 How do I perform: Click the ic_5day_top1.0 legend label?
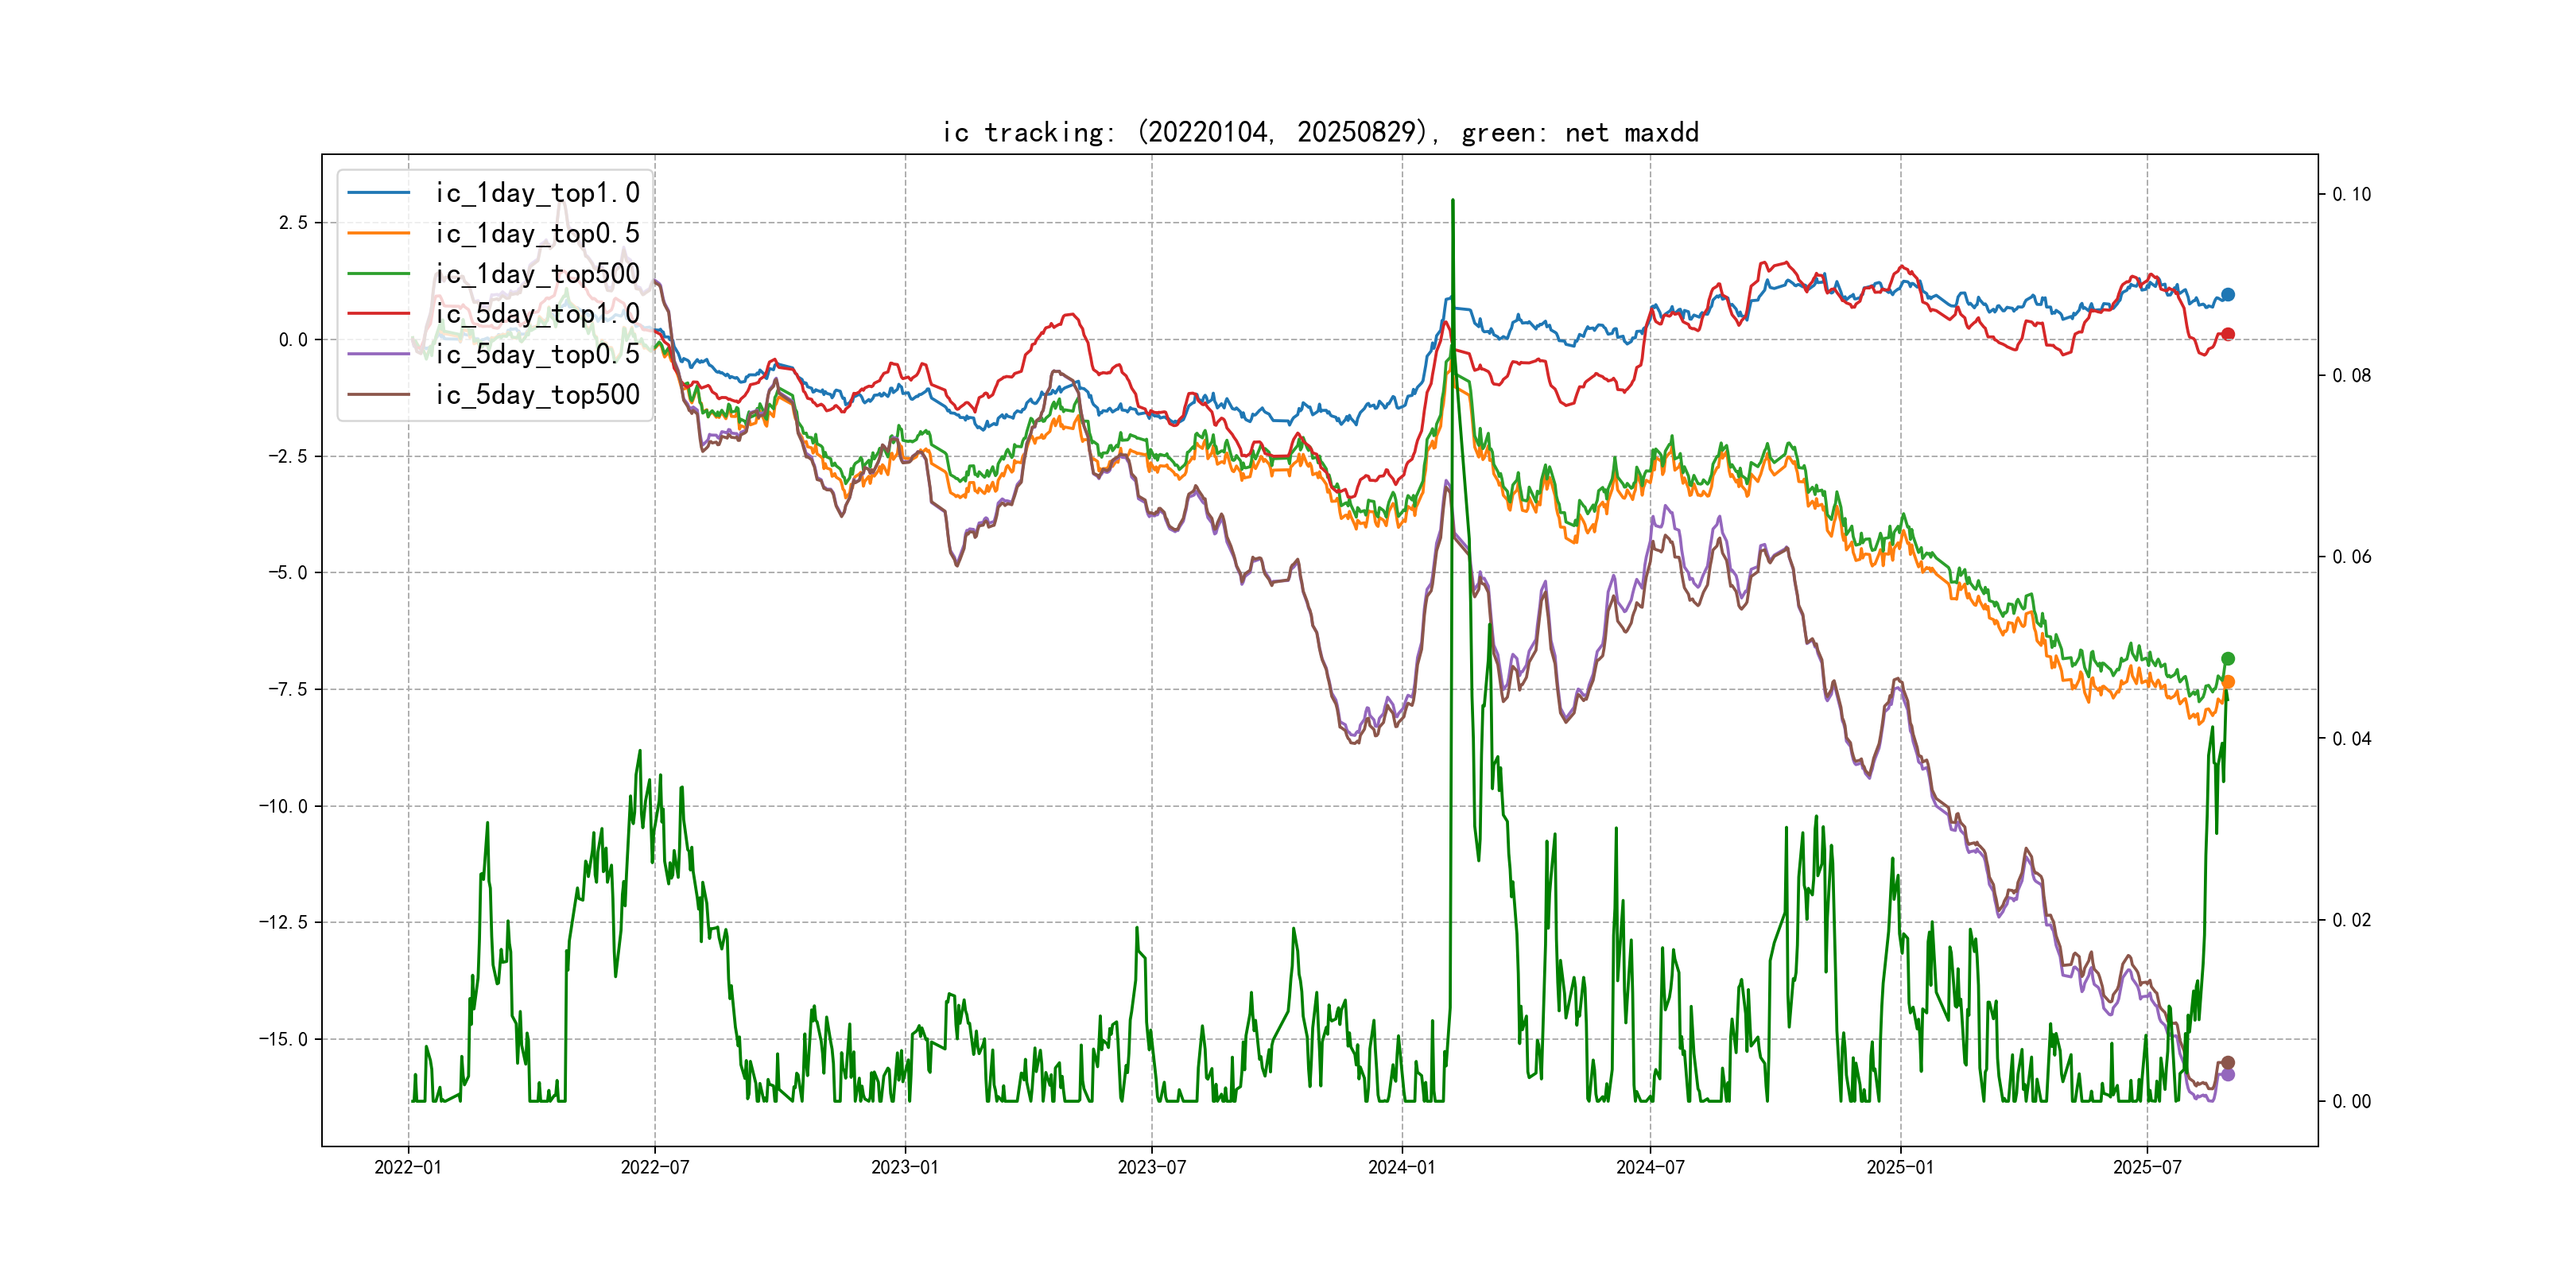point(537,314)
